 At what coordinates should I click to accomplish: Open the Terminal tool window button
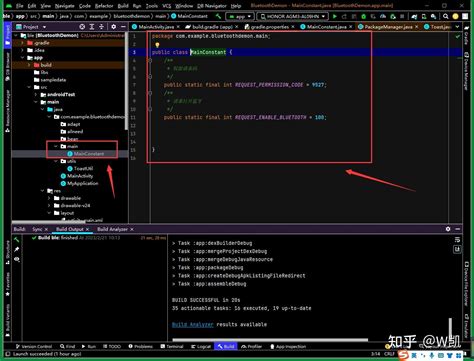172,347
